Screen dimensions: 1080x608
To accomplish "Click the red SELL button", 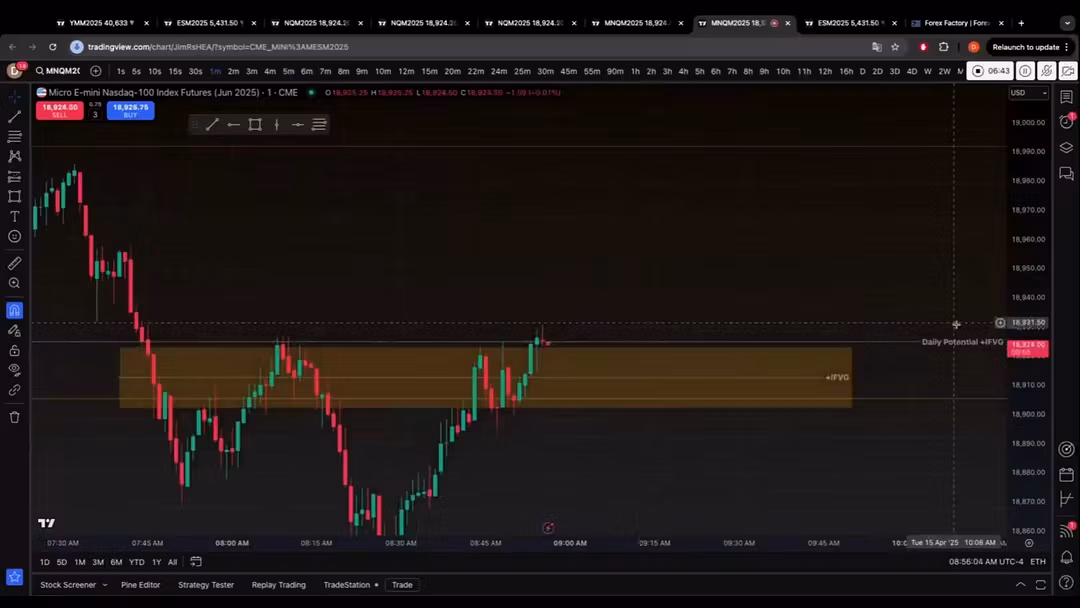I will coord(60,110).
